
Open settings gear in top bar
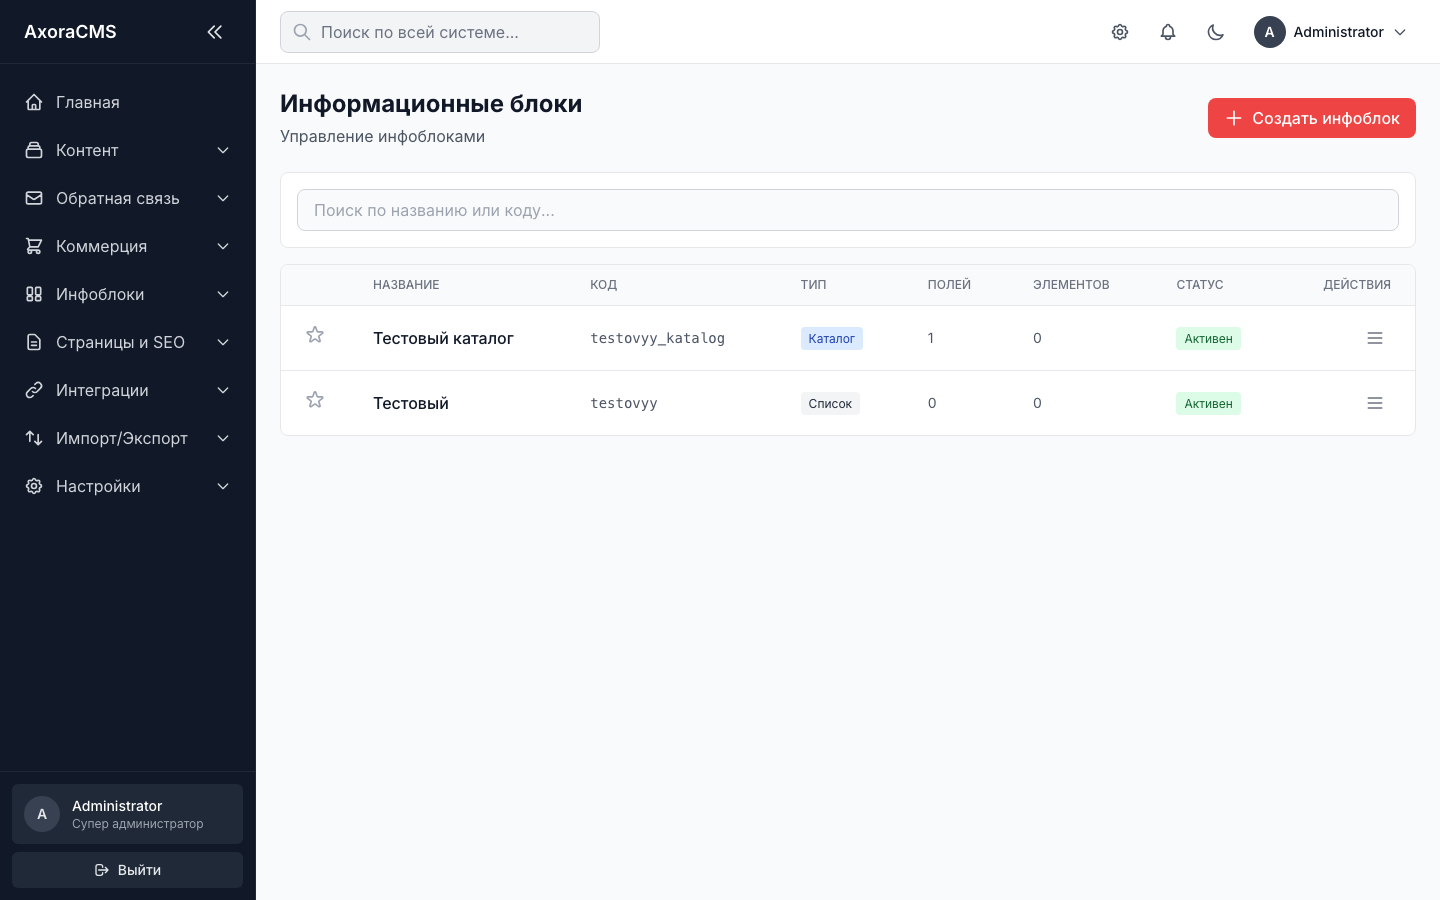(x=1120, y=32)
